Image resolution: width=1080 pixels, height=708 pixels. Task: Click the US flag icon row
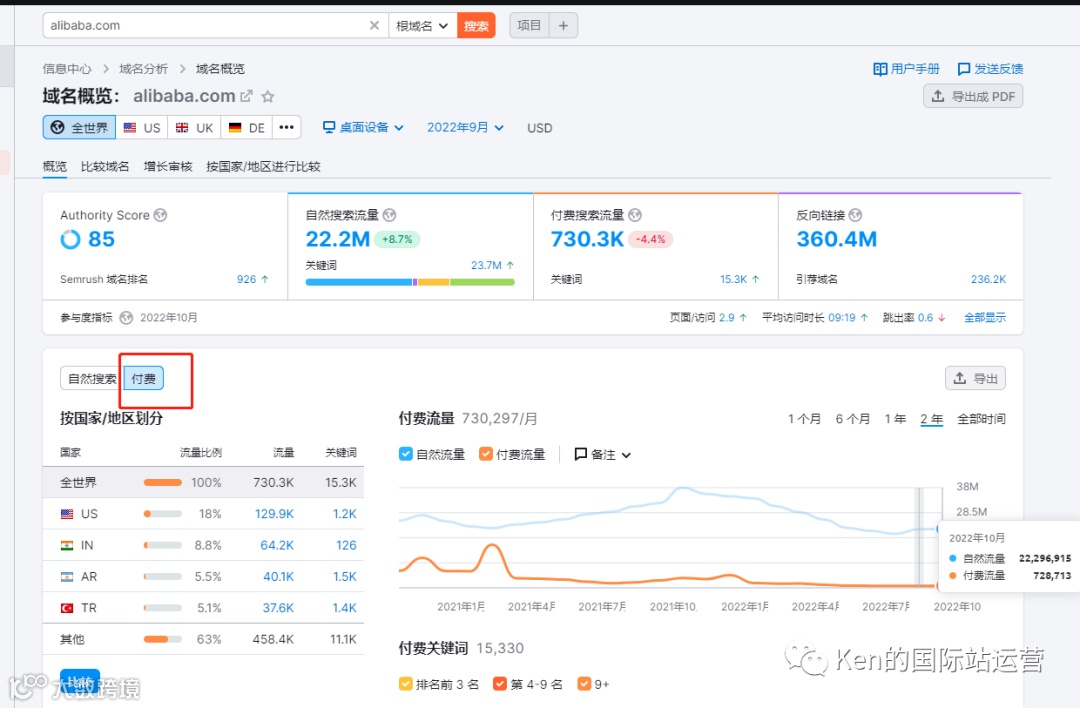coord(203,514)
